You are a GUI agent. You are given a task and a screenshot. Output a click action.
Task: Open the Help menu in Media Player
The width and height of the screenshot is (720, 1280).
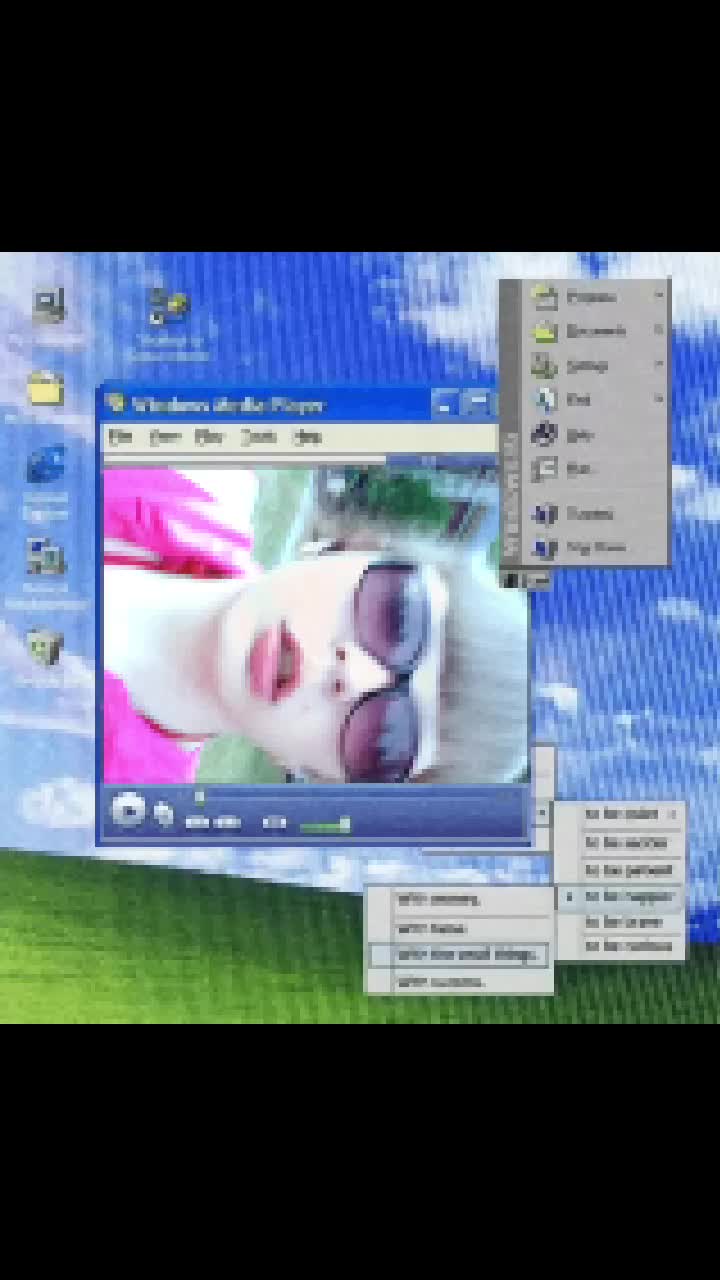click(307, 437)
